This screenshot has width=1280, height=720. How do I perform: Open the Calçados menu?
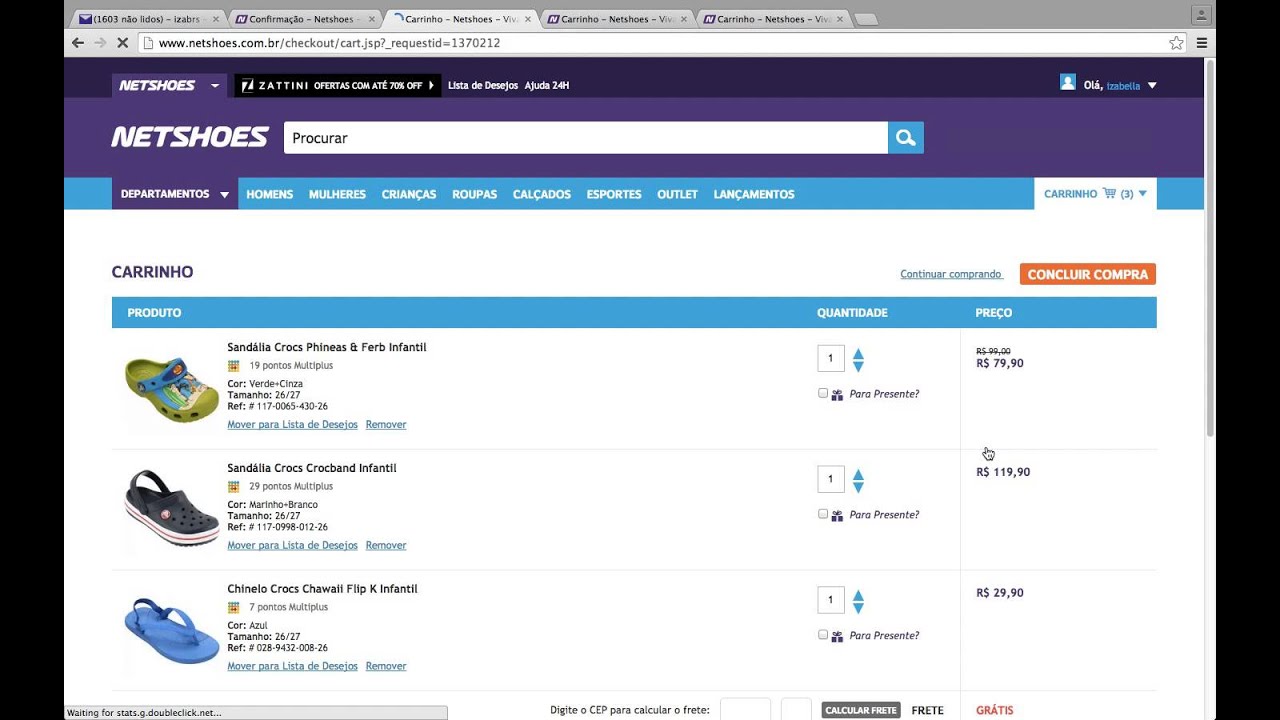pyautogui.click(x=542, y=194)
